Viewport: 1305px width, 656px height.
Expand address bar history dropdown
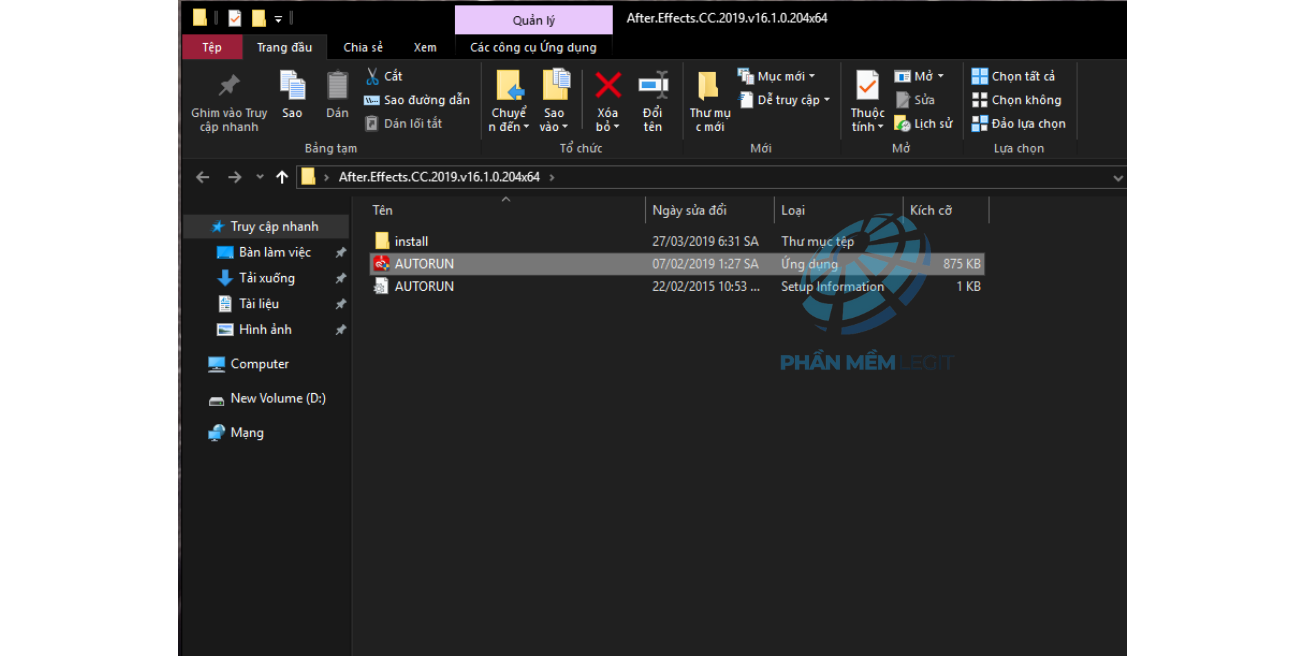tap(1118, 178)
